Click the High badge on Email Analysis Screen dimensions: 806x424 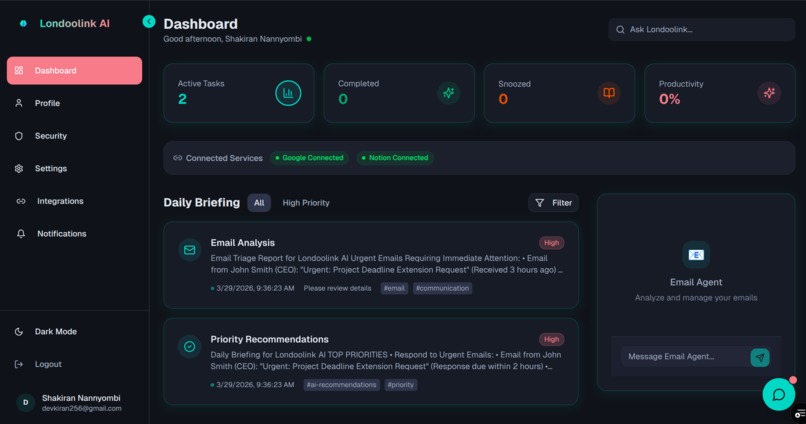[x=552, y=243]
